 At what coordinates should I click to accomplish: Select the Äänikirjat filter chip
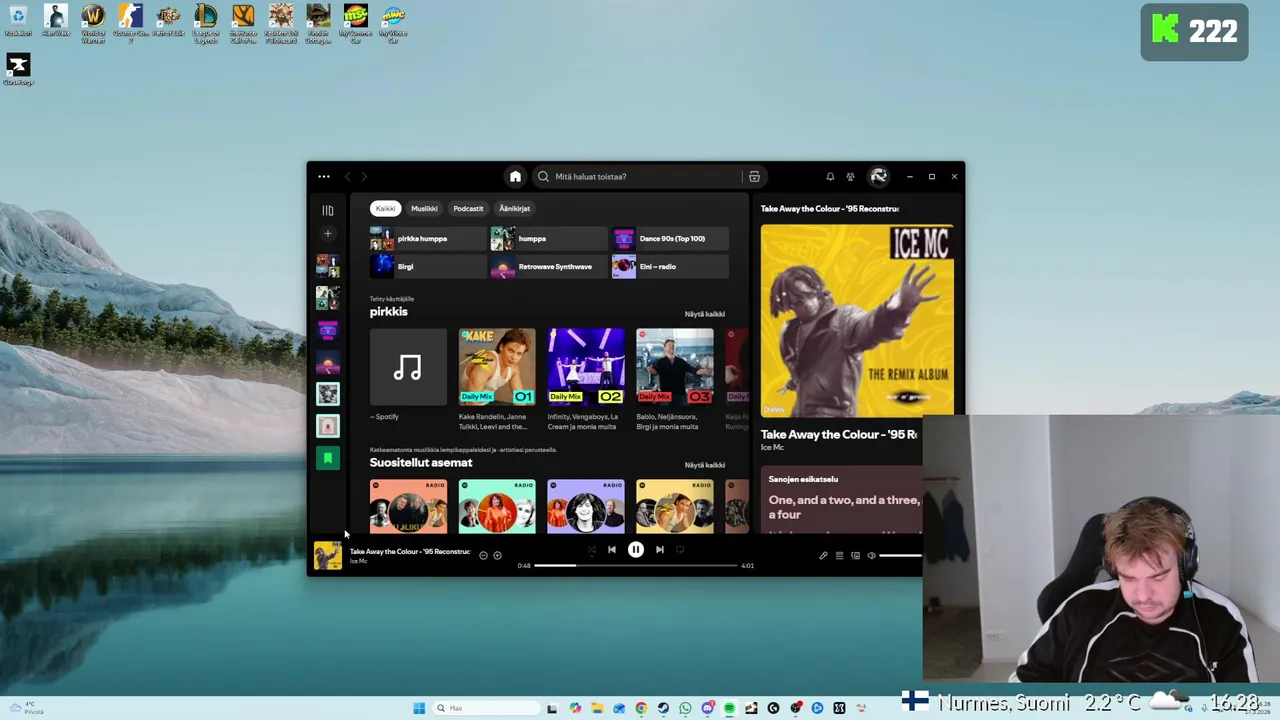[515, 208]
